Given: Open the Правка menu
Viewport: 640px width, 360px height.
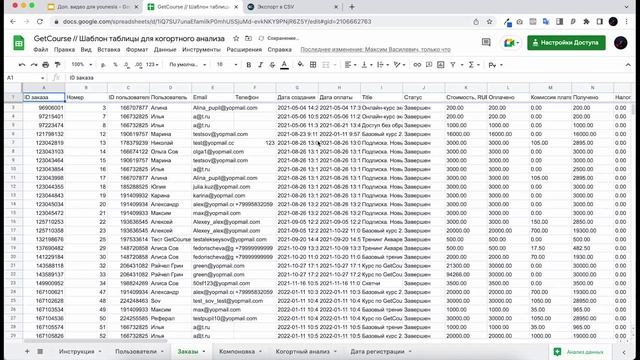Looking at the screenshot, I should (64, 49).
